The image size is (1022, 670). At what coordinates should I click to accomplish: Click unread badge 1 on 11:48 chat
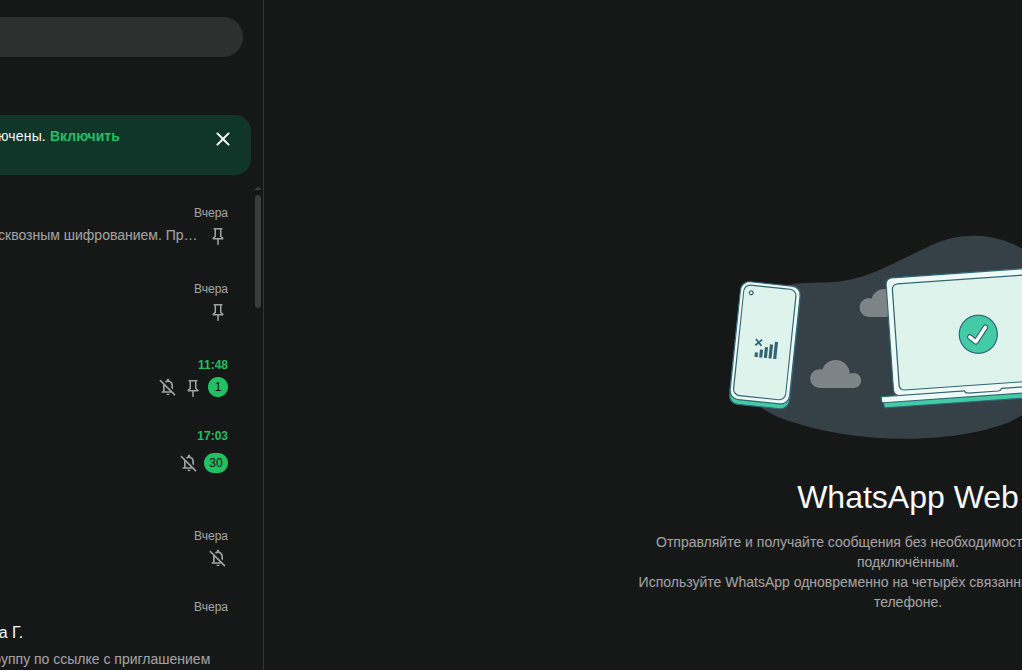click(218, 387)
